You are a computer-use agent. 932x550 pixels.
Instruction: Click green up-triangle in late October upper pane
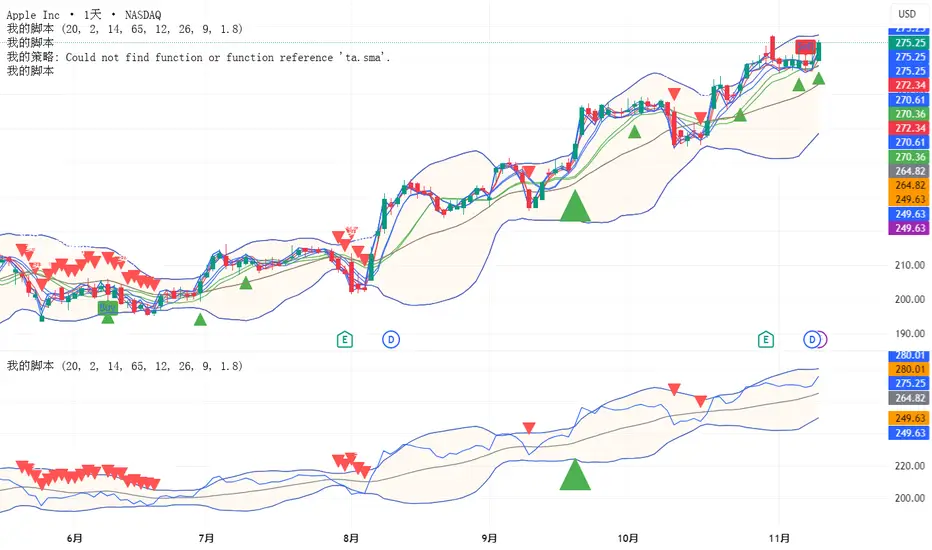coord(740,115)
